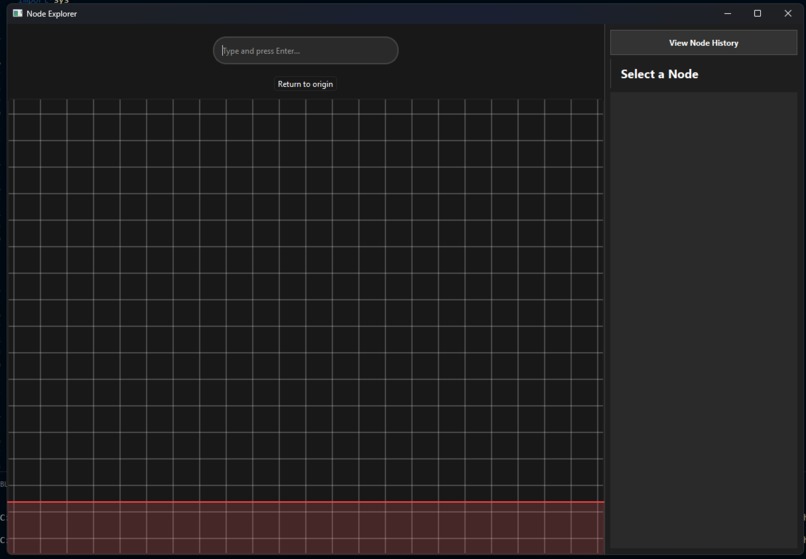Close the Node Explorer window
806x559 pixels.
787,13
